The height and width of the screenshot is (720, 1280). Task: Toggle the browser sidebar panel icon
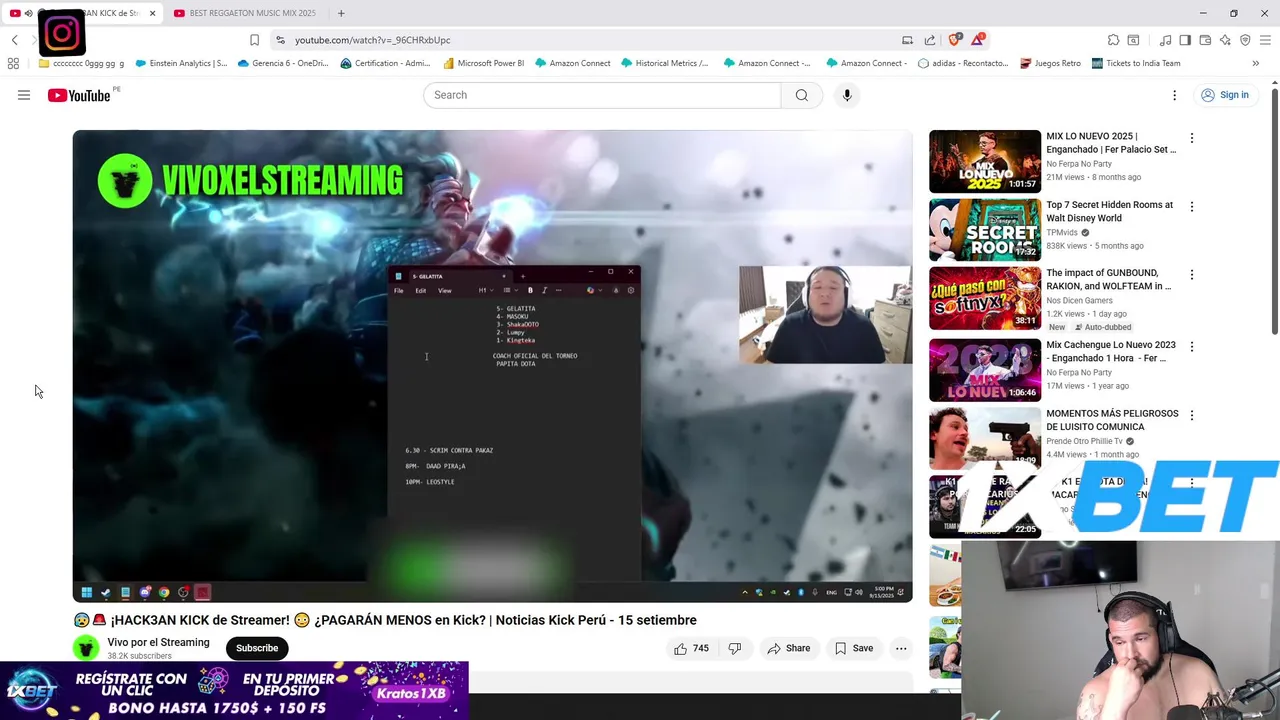pos(1185,40)
